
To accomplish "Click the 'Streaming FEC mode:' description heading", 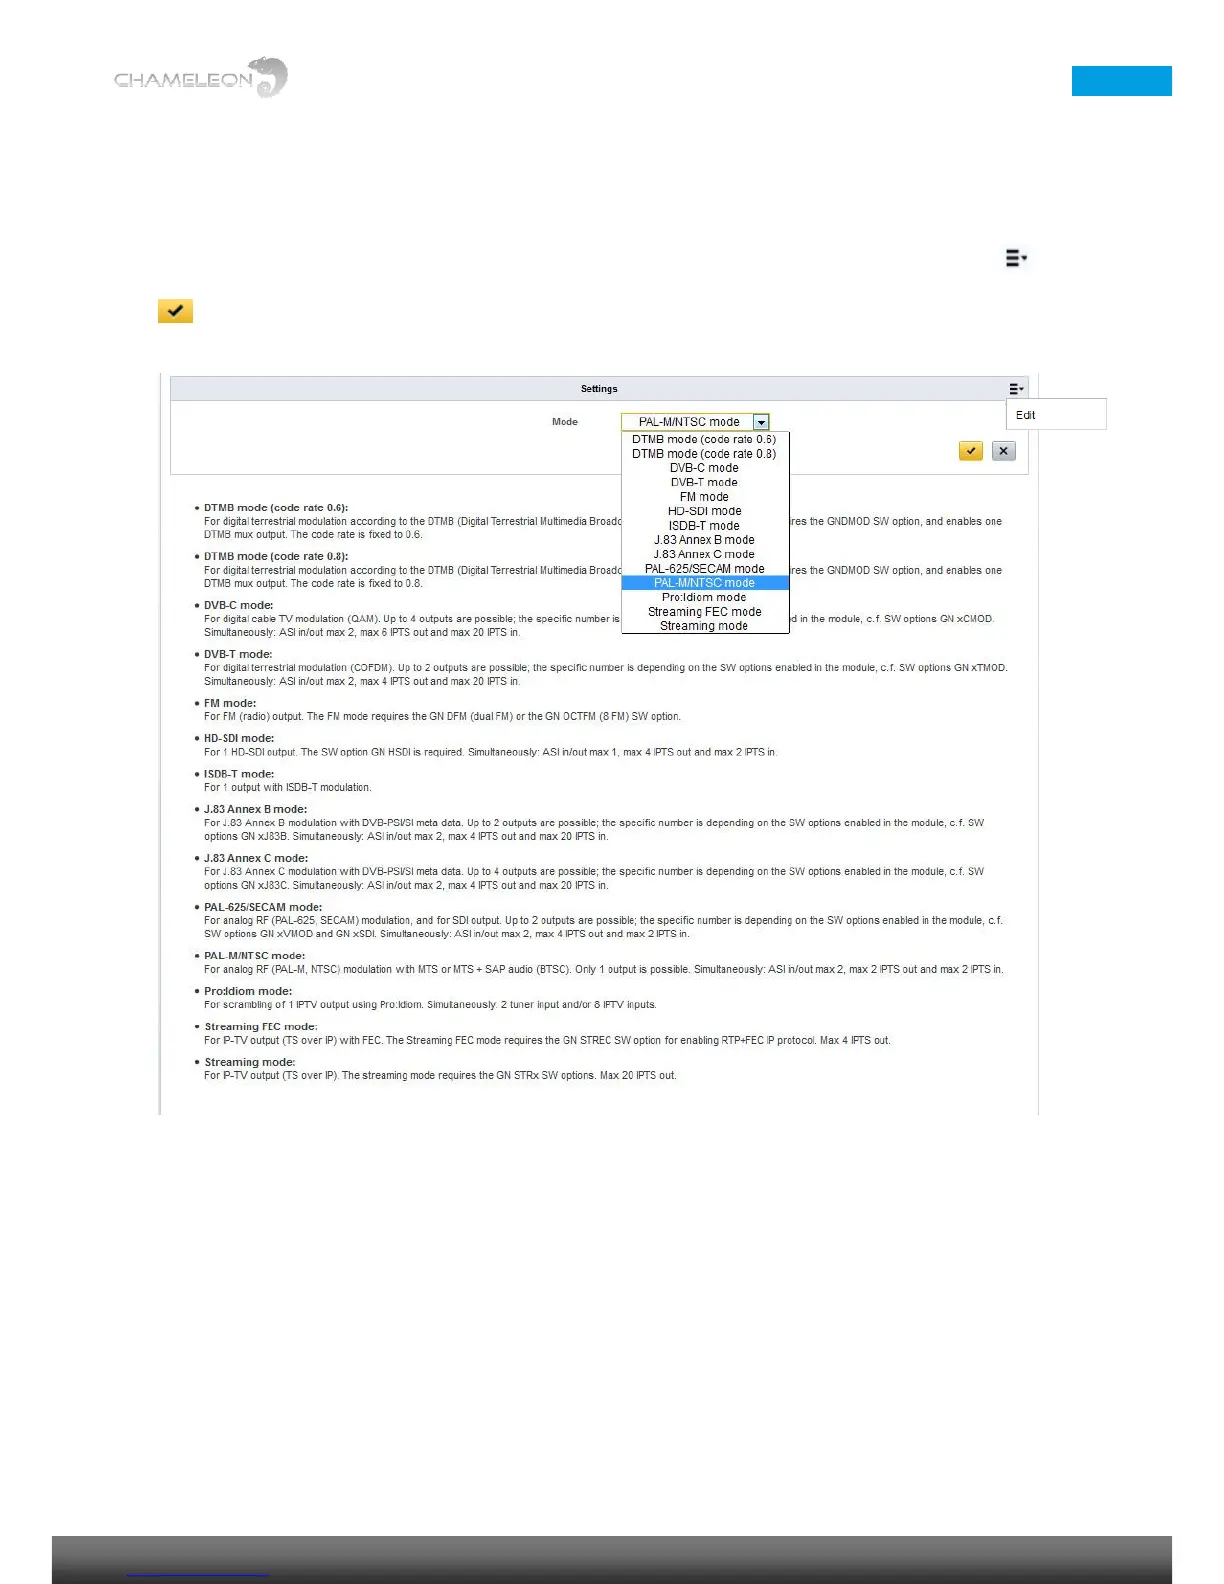I will point(261,1027).
